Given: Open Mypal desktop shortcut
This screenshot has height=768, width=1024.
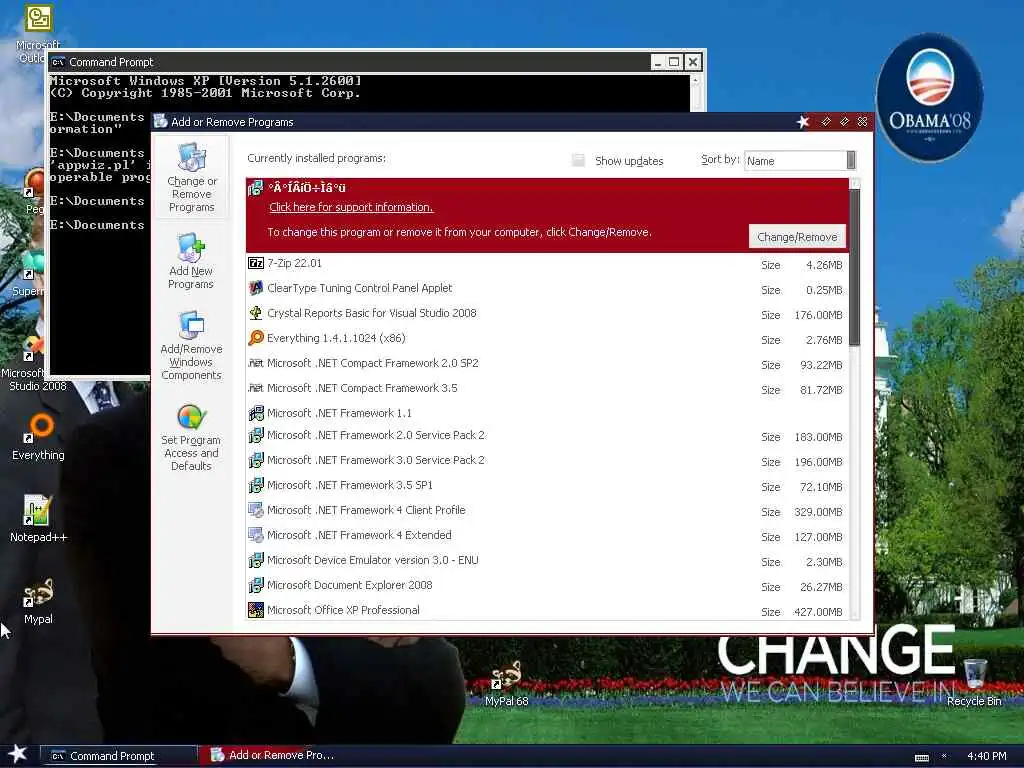Looking at the screenshot, I should tap(38, 601).
